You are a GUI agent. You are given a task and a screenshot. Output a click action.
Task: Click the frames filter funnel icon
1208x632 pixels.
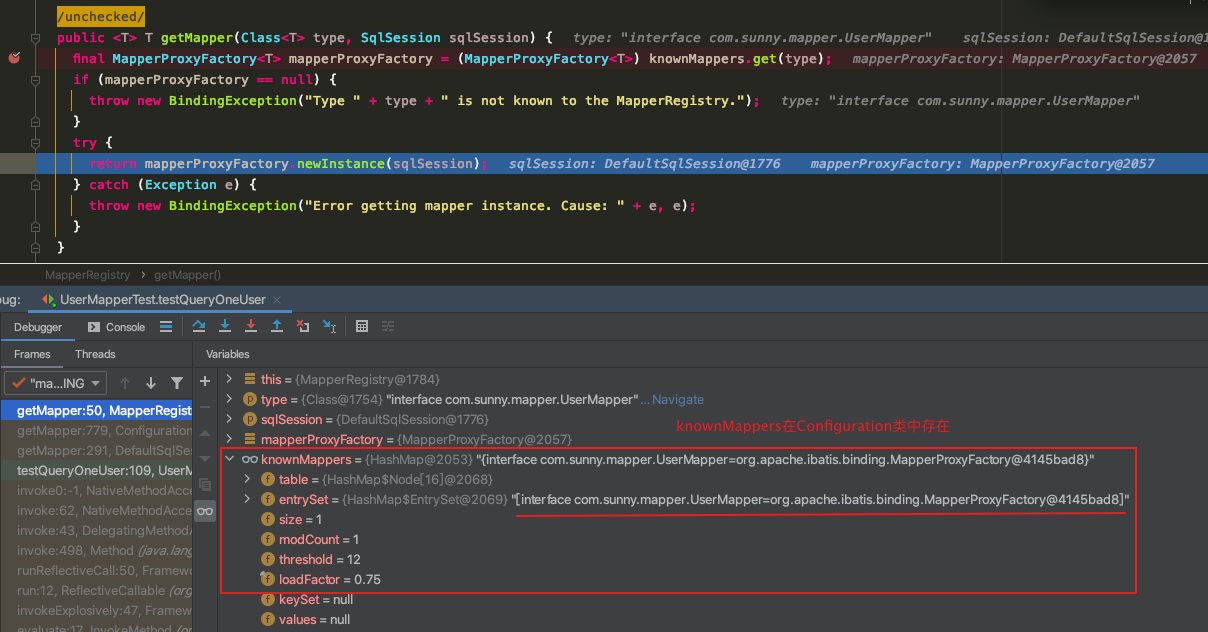click(177, 383)
